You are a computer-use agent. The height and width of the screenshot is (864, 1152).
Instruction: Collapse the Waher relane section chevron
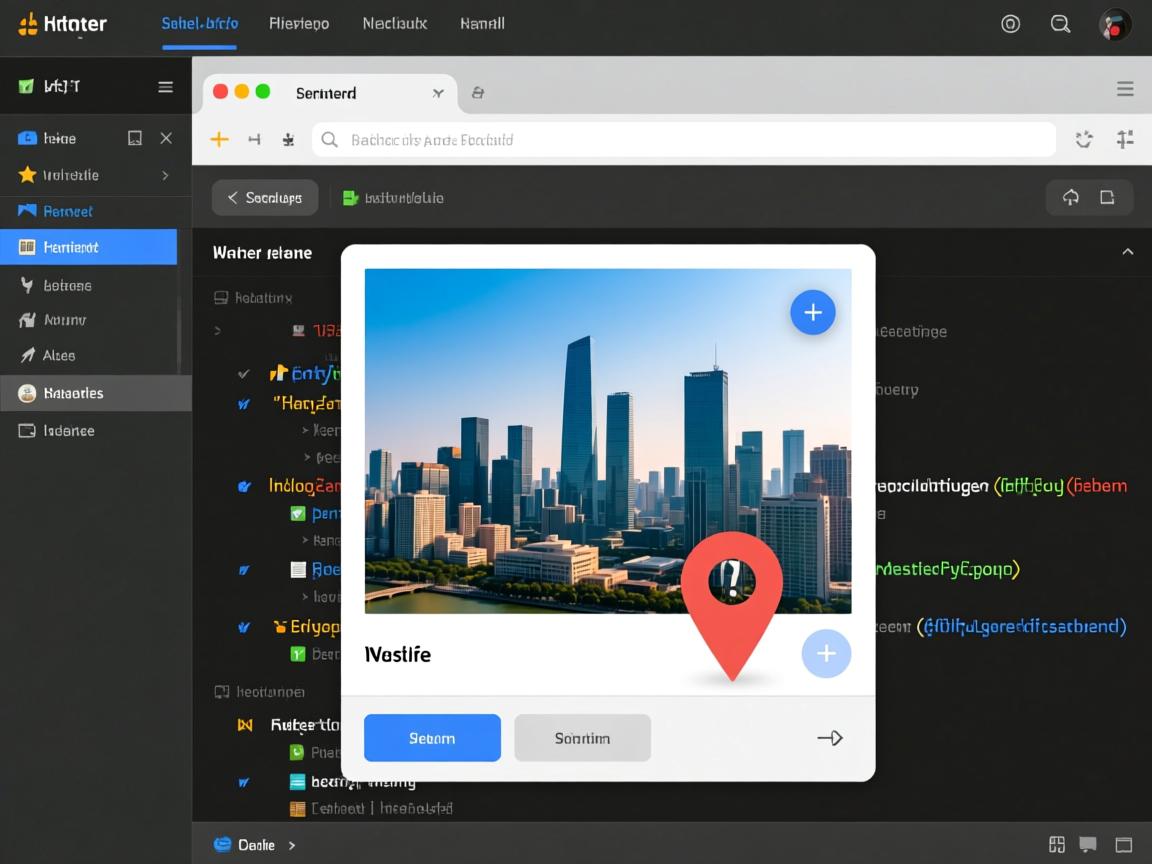click(1127, 252)
